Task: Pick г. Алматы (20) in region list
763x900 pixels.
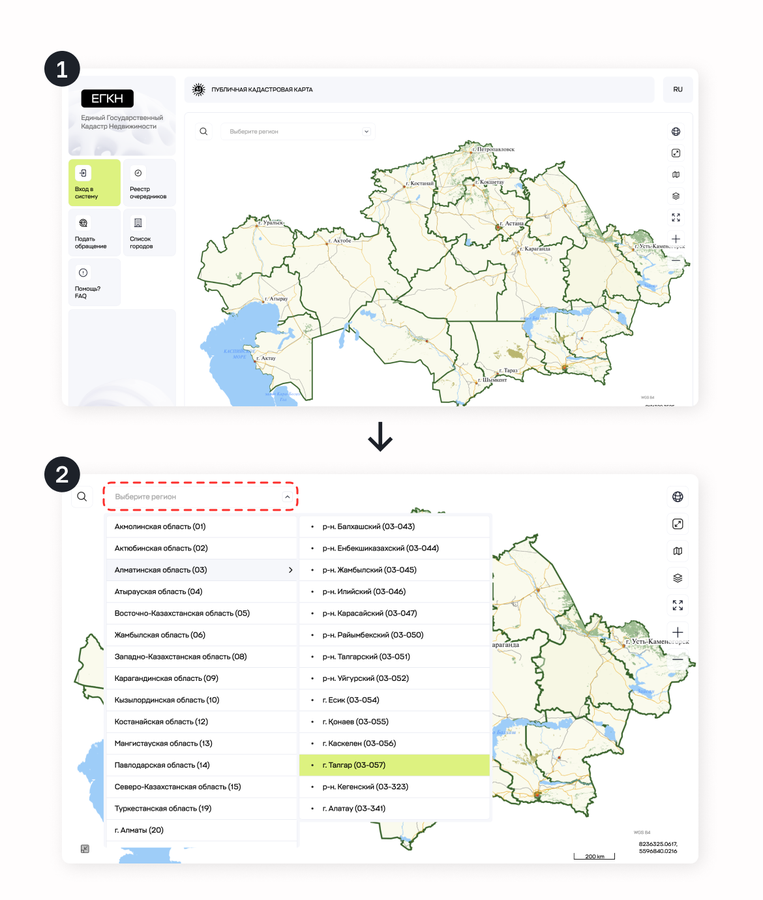Action: (139, 830)
